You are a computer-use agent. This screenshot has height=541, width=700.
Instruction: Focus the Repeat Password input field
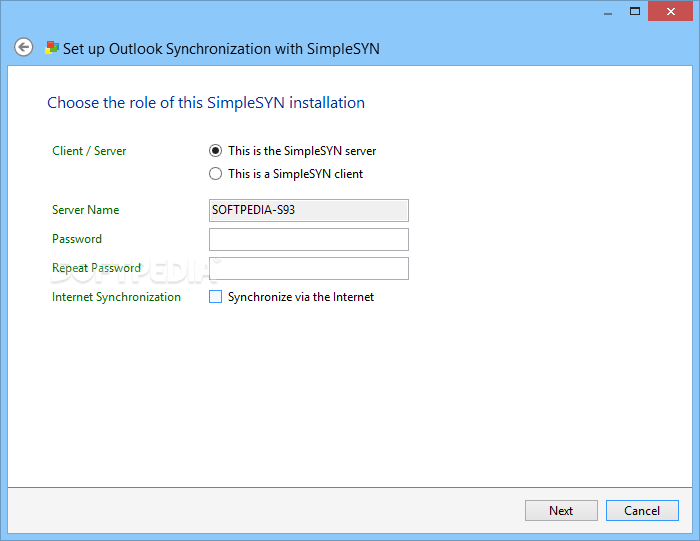pos(308,268)
